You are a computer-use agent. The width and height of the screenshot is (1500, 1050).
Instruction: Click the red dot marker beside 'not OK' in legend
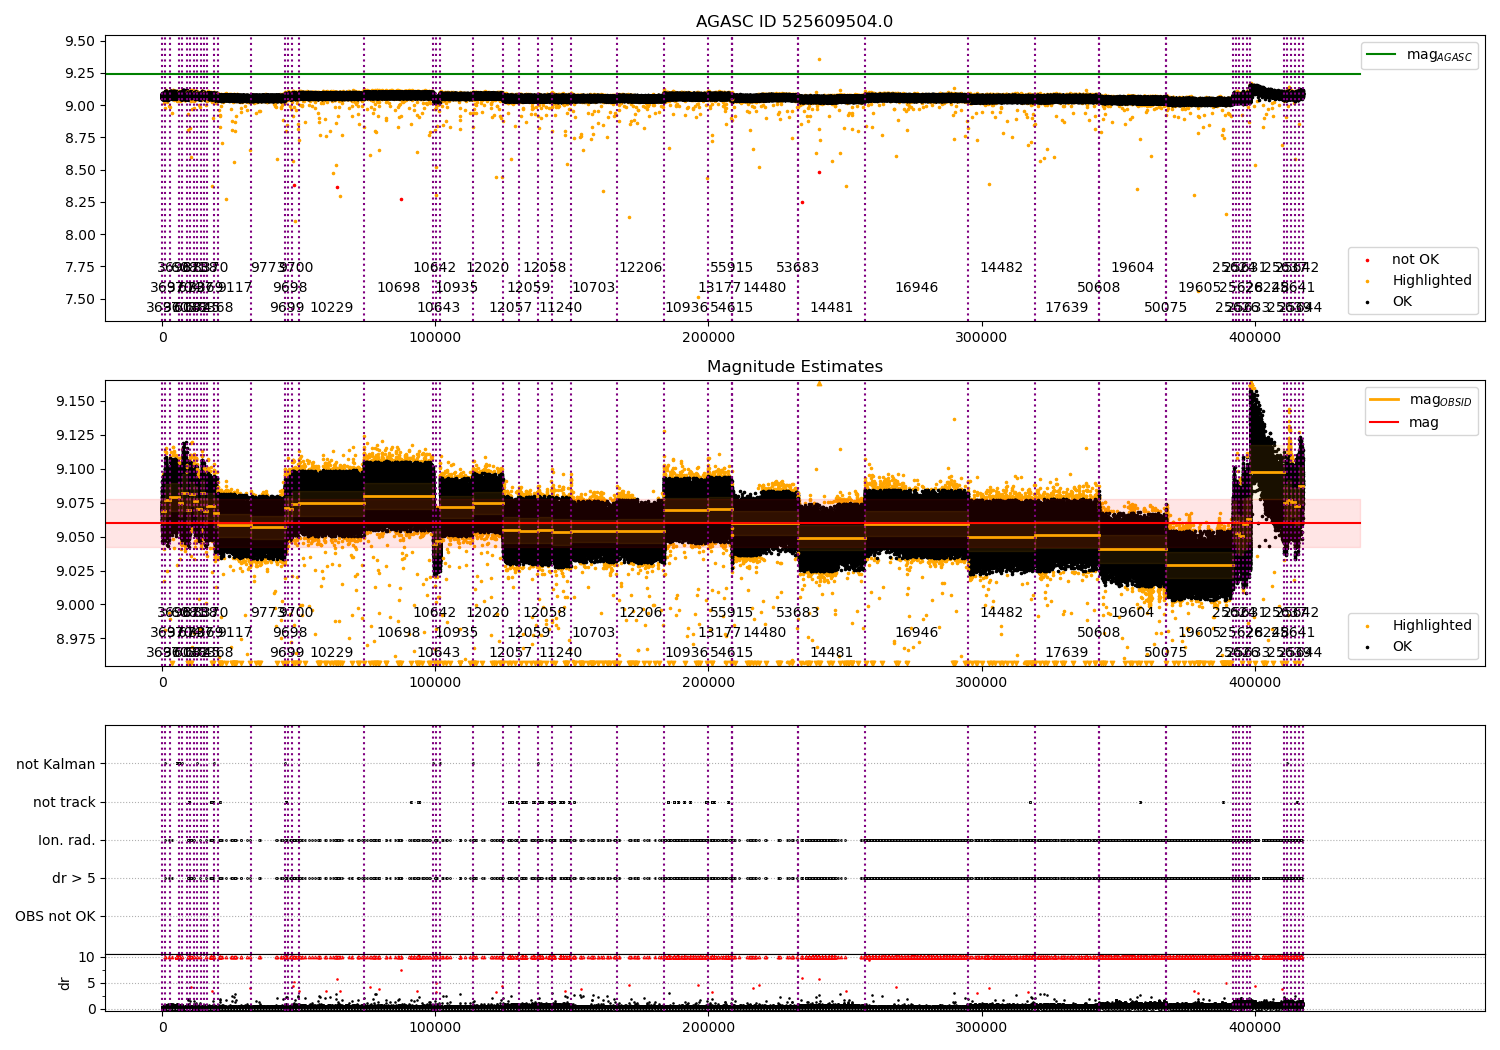[1367, 260]
